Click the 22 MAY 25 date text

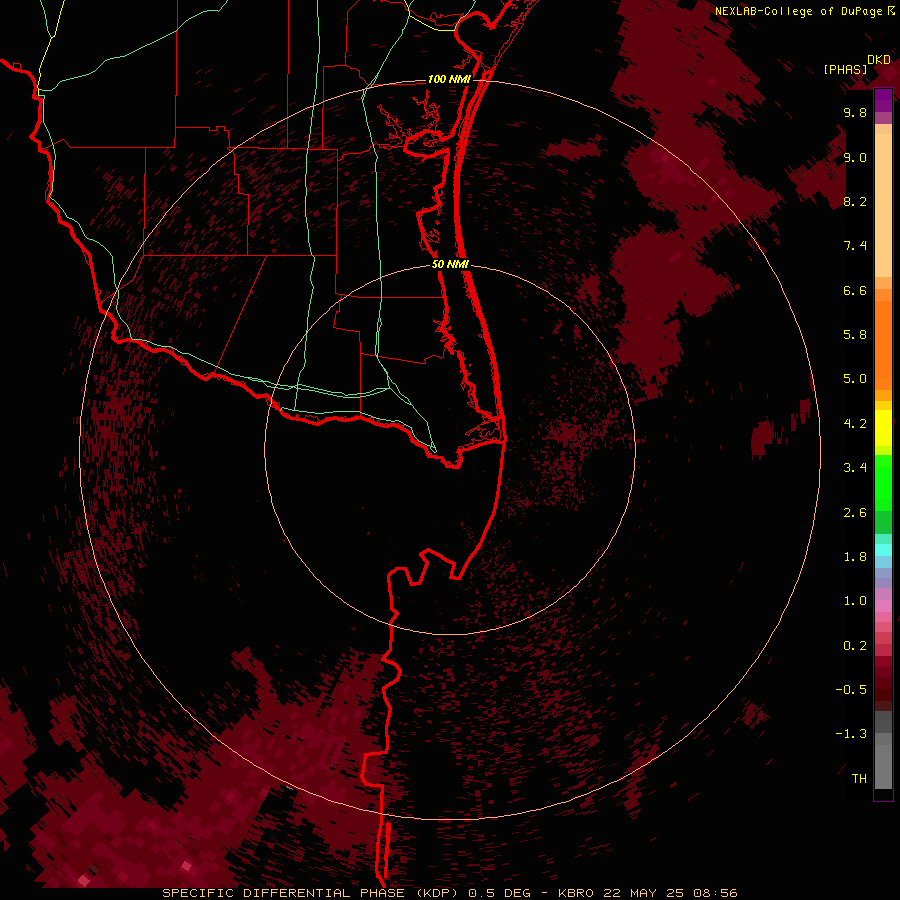point(643,893)
